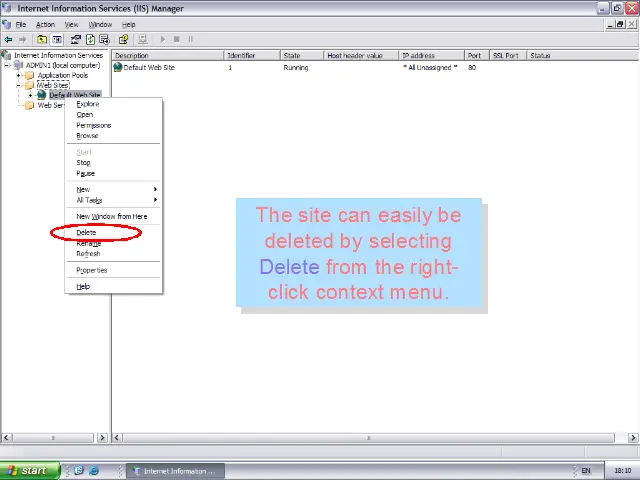Click the Up one level folder icon
640x480 pixels.
point(42,40)
